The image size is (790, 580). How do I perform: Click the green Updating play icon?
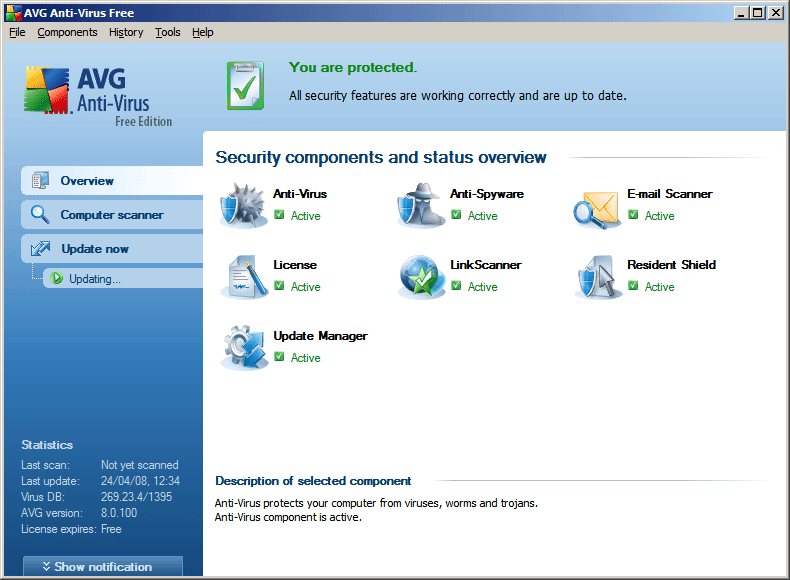coord(56,278)
